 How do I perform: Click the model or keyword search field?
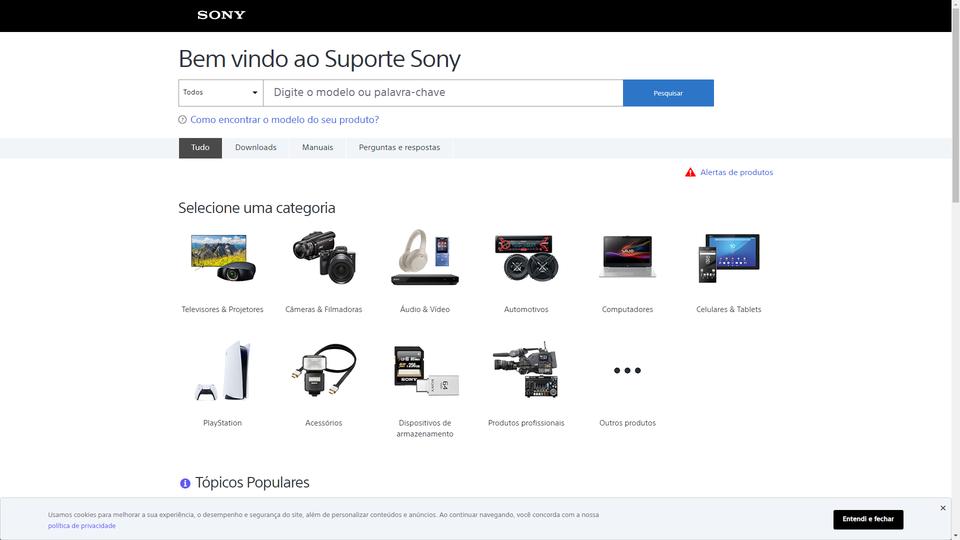443,93
